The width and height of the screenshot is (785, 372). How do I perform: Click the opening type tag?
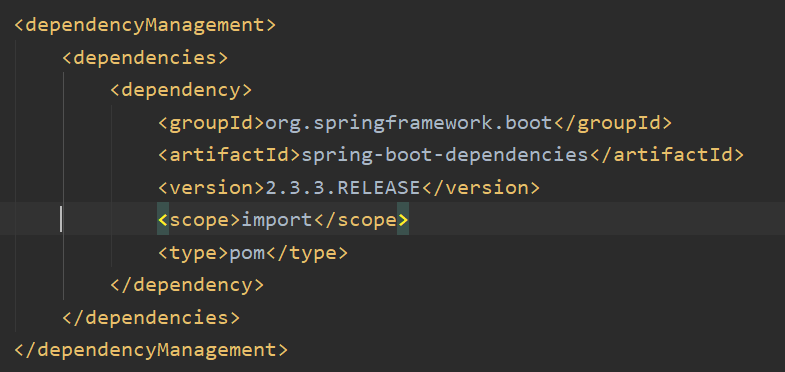coord(194,253)
